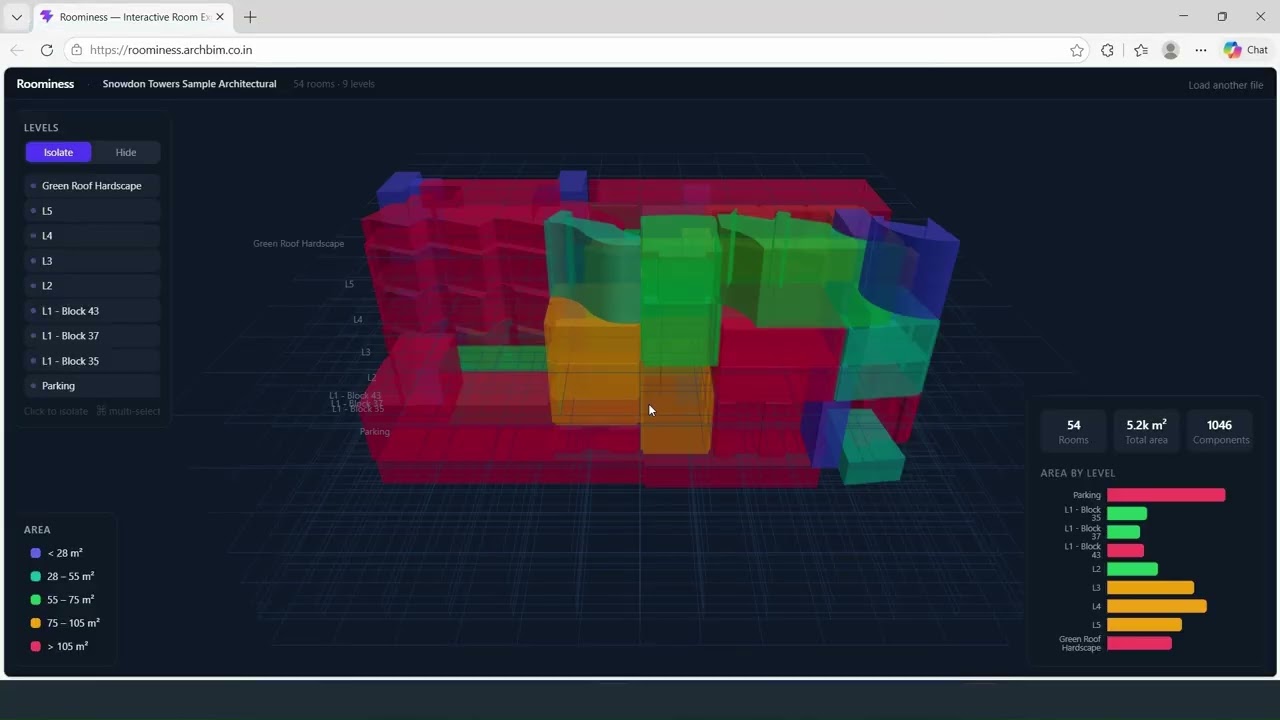Open the user profile avatar
This screenshot has height=720, width=1280.
click(1170, 50)
